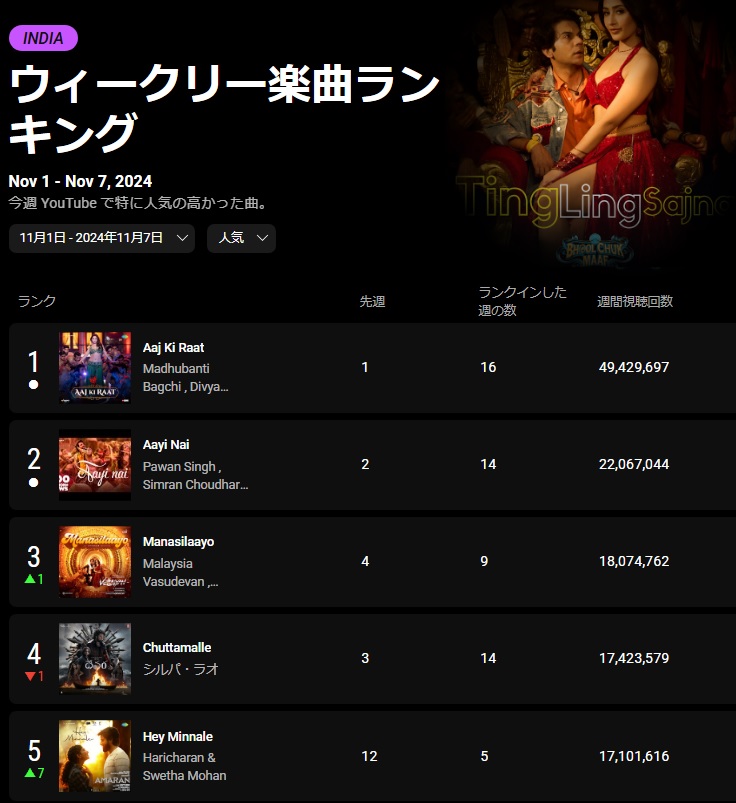This screenshot has height=803, width=736.
Task: Open the Manasilaayo cover thumbnail
Action: 95,562
